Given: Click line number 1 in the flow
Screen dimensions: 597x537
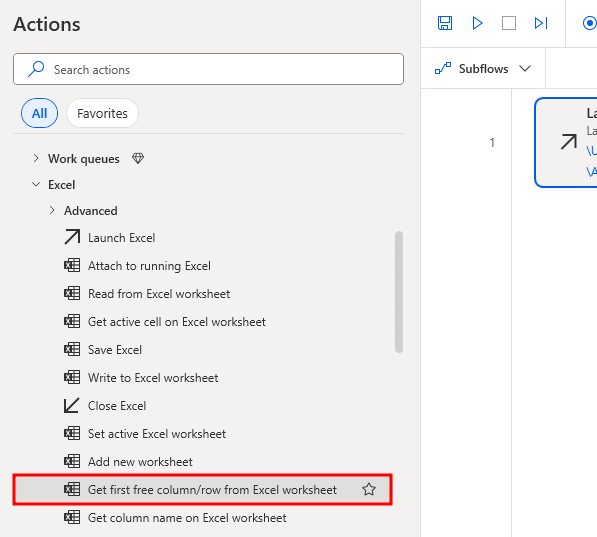Looking at the screenshot, I should [x=492, y=143].
